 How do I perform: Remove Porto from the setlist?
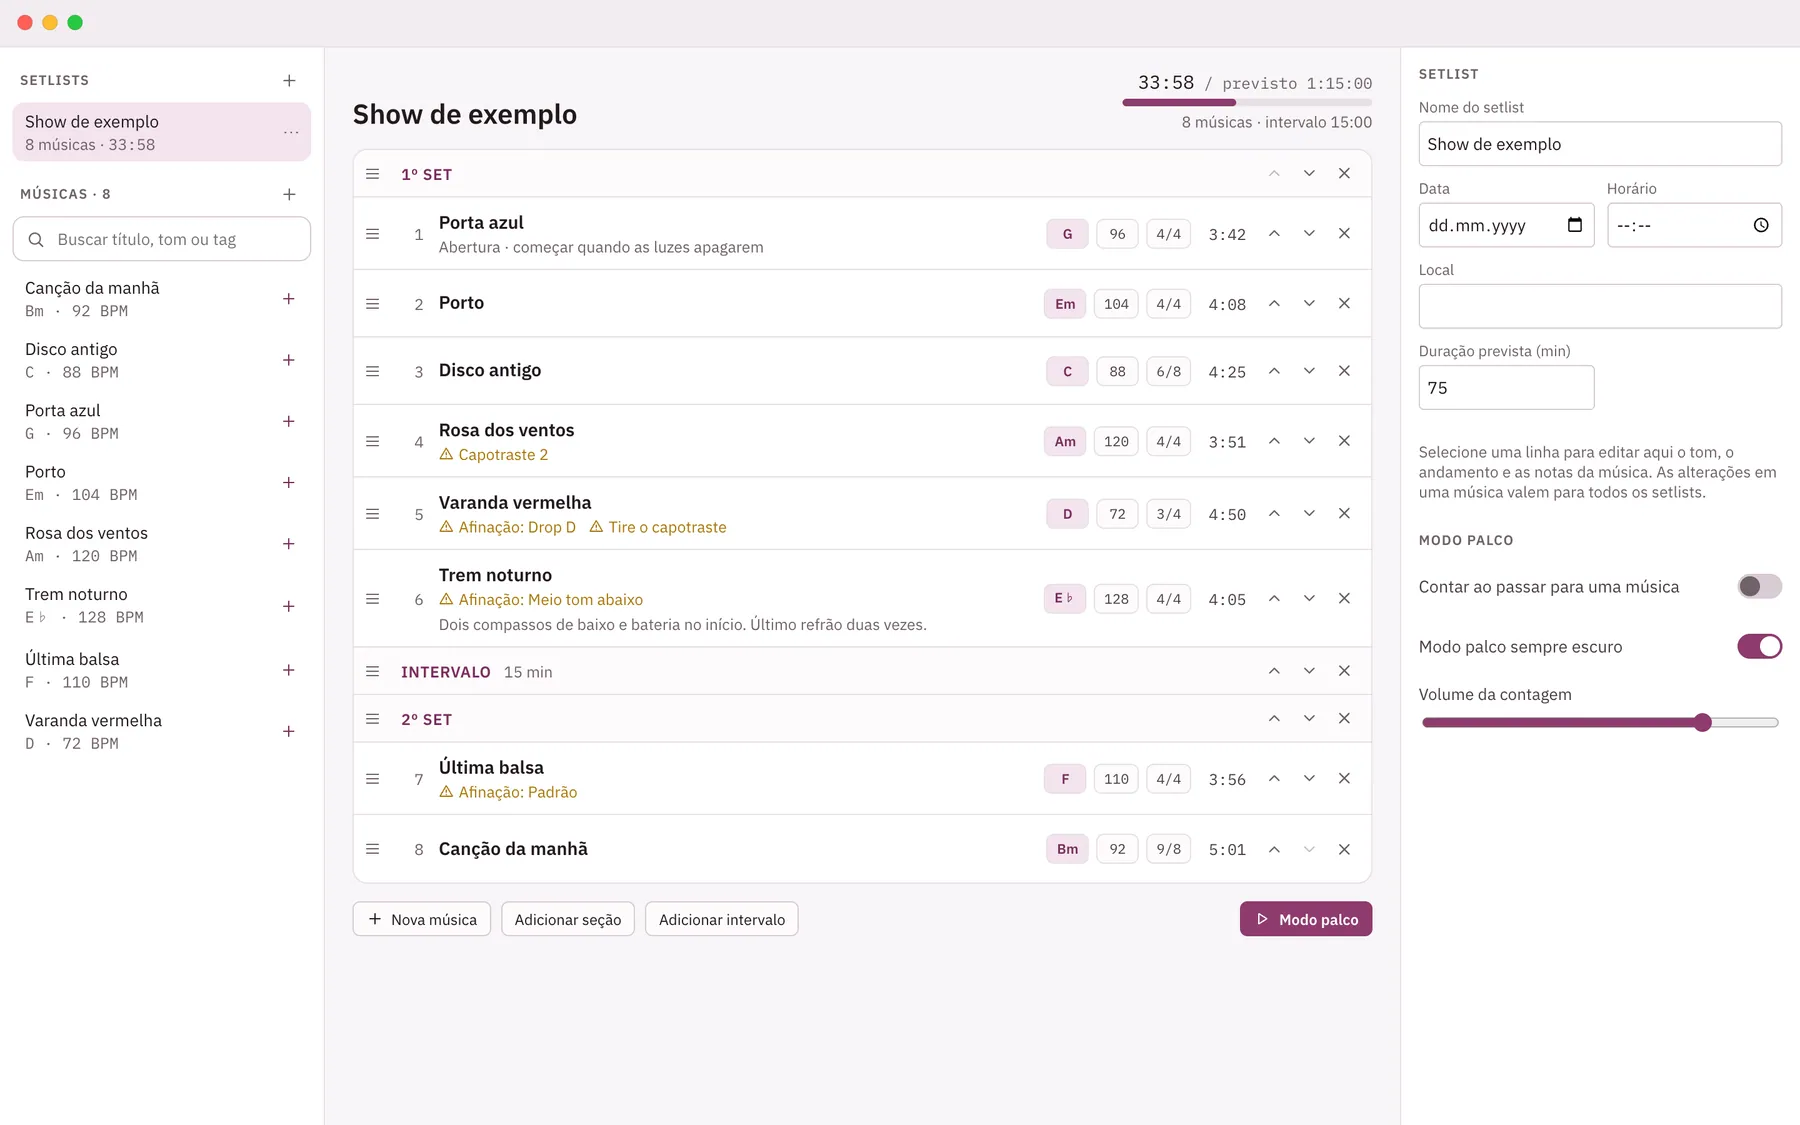(x=1344, y=303)
